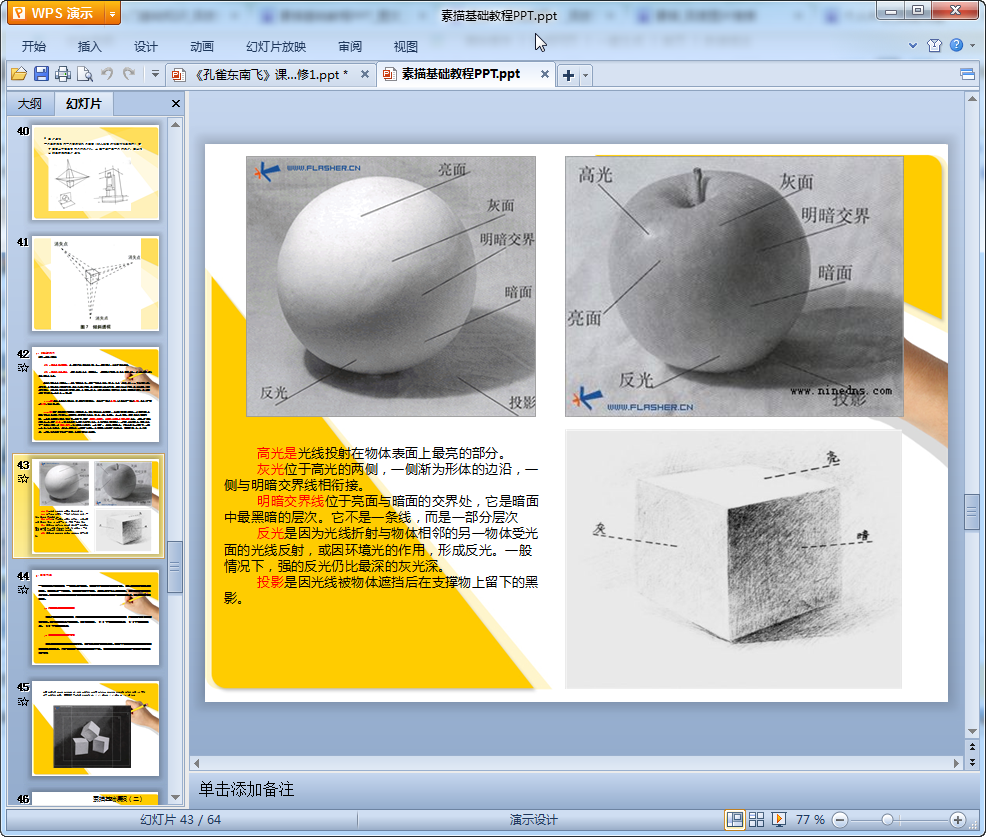Open the WPS 演示 application menu button
This screenshot has height=837, width=986.
(x=55, y=13)
